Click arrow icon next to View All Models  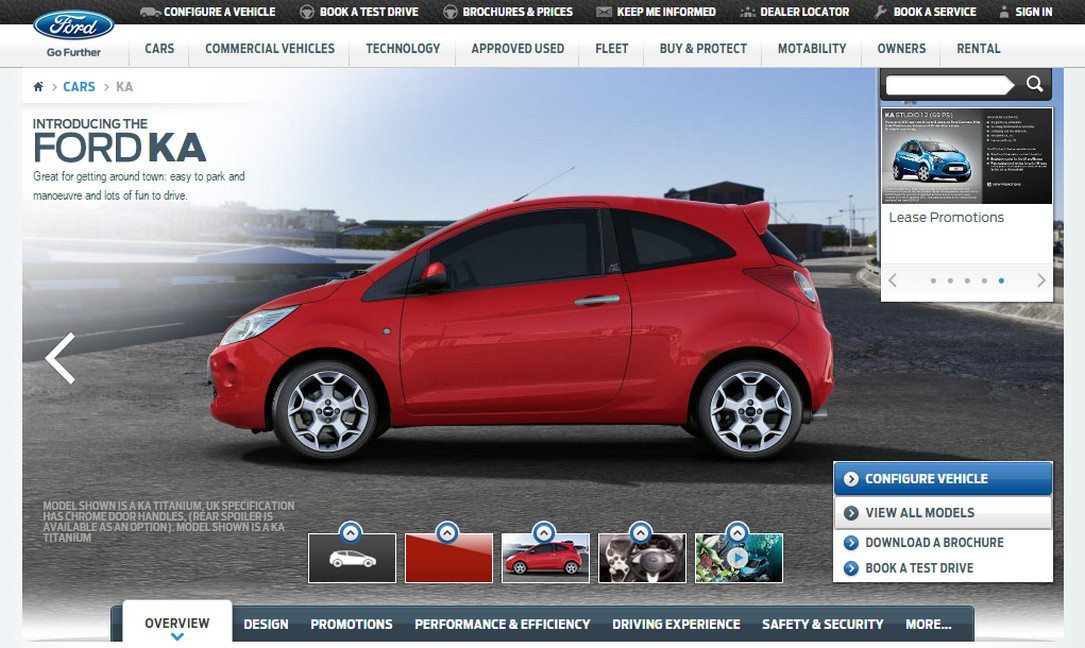[x=851, y=513]
